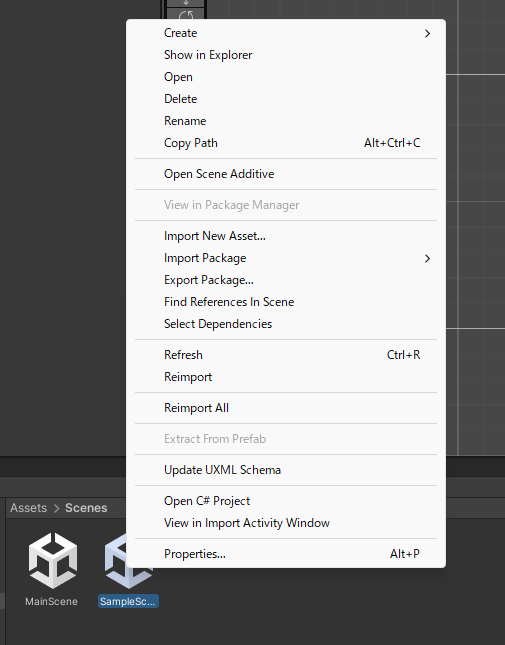Expand the Create submenu arrow
This screenshot has width=505, height=645.
coord(427,33)
